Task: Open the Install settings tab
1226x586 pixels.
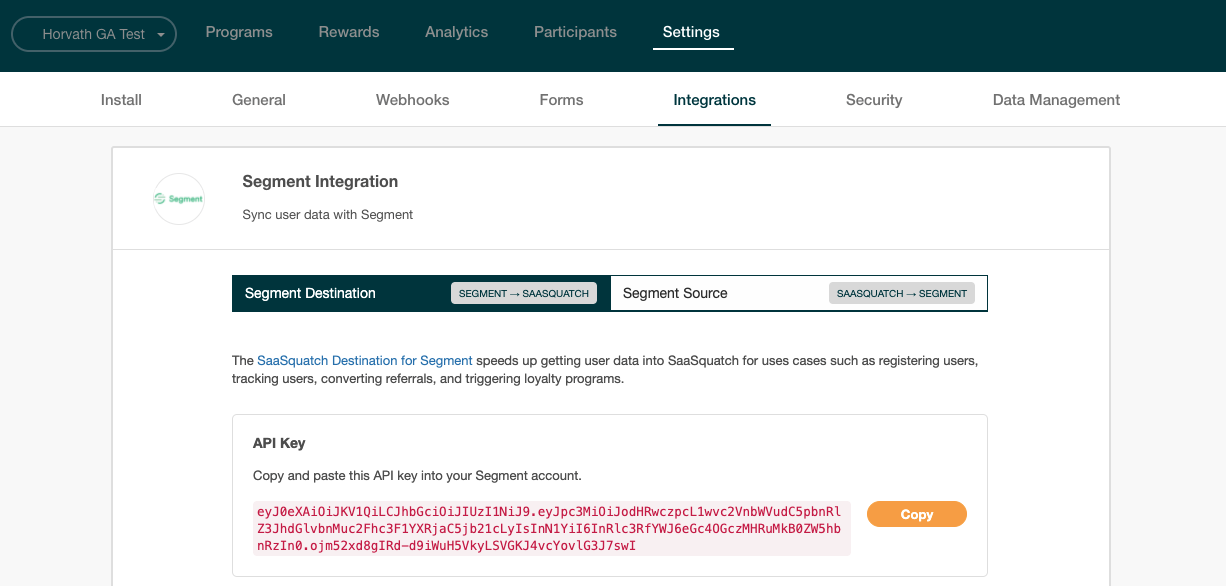Action: [121, 99]
